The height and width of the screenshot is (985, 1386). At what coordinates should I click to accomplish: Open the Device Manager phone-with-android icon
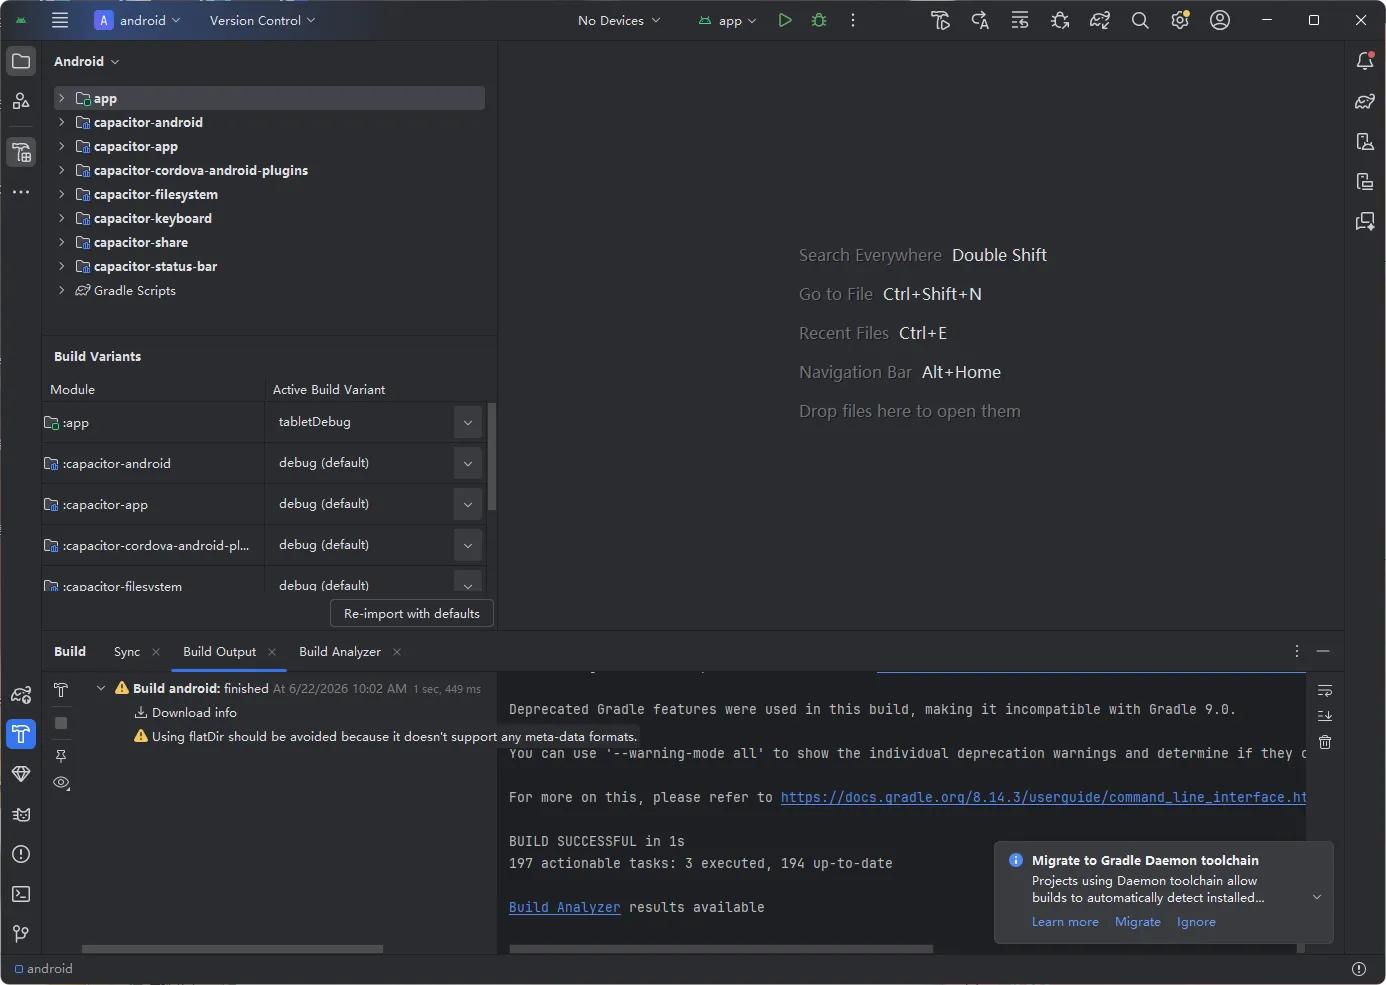coord(1365,141)
